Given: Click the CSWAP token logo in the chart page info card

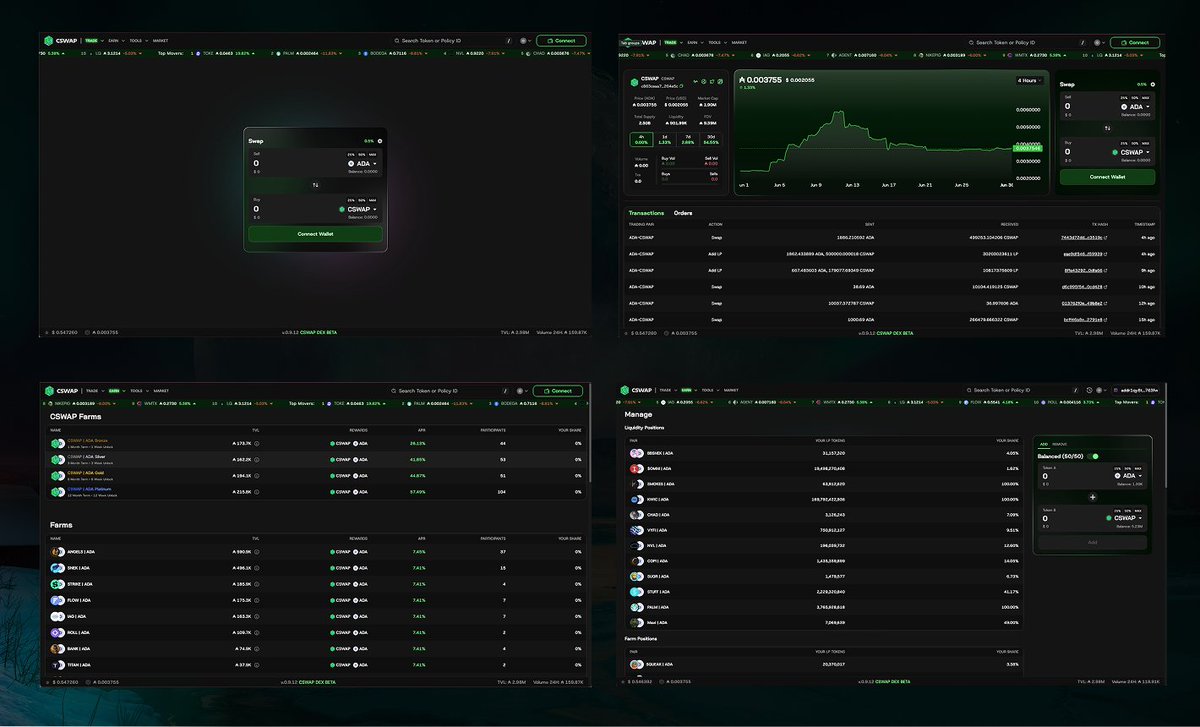Looking at the screenshot, I should pyautogui.click(x=632, y=83).
